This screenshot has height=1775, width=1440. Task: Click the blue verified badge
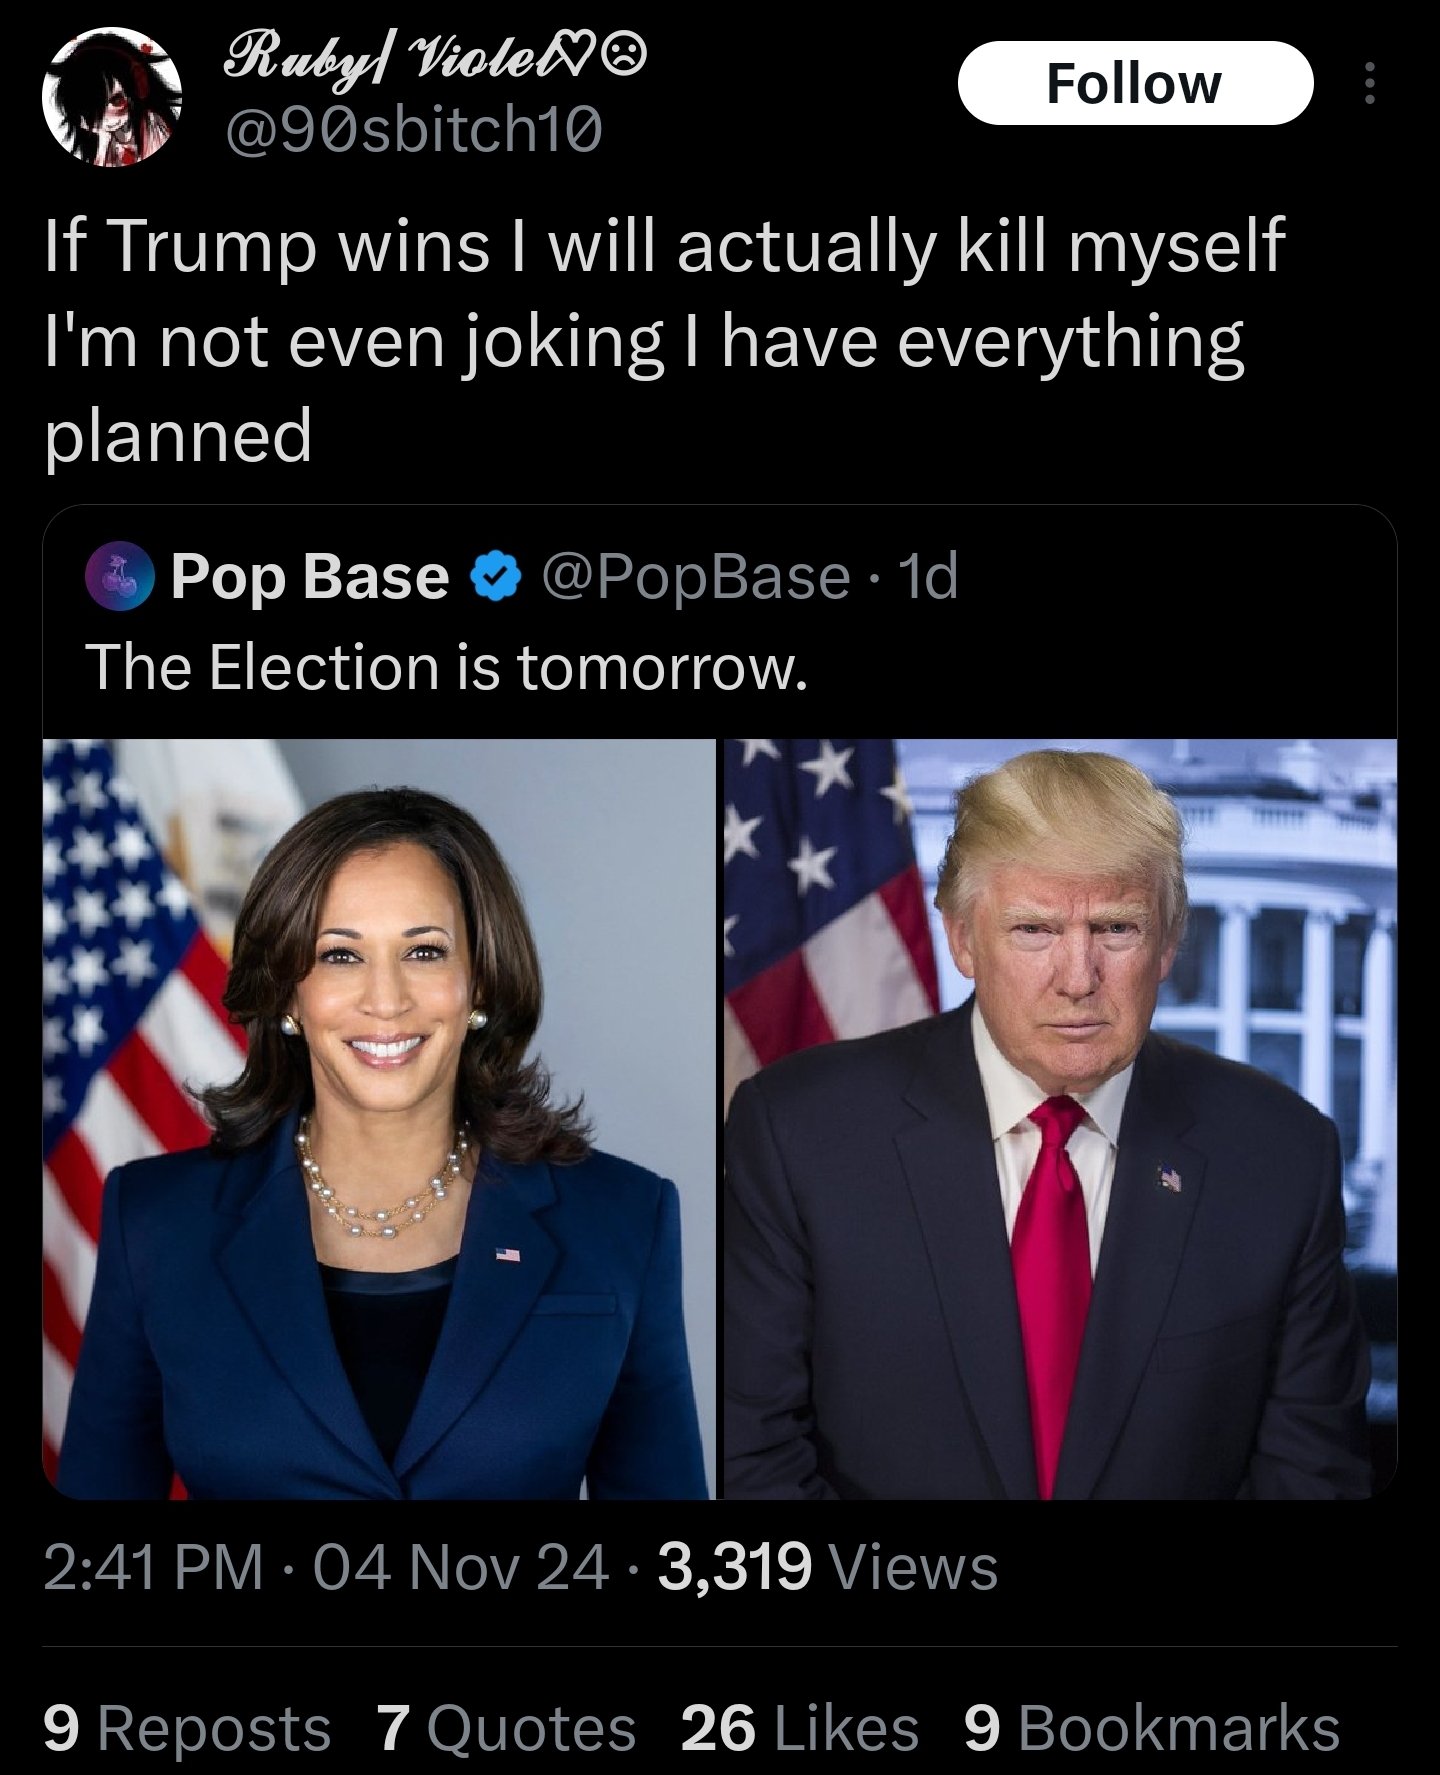click(x=496, y=577)
